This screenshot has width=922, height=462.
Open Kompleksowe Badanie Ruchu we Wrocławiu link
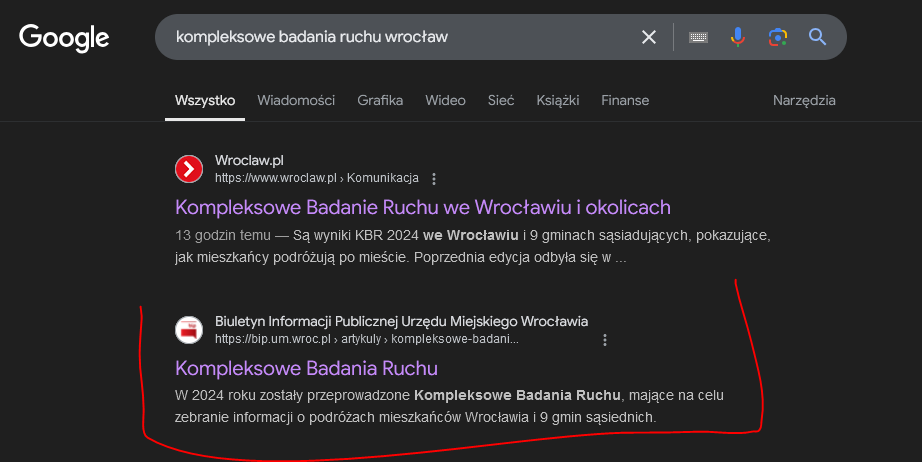click(x=423, y=207)
